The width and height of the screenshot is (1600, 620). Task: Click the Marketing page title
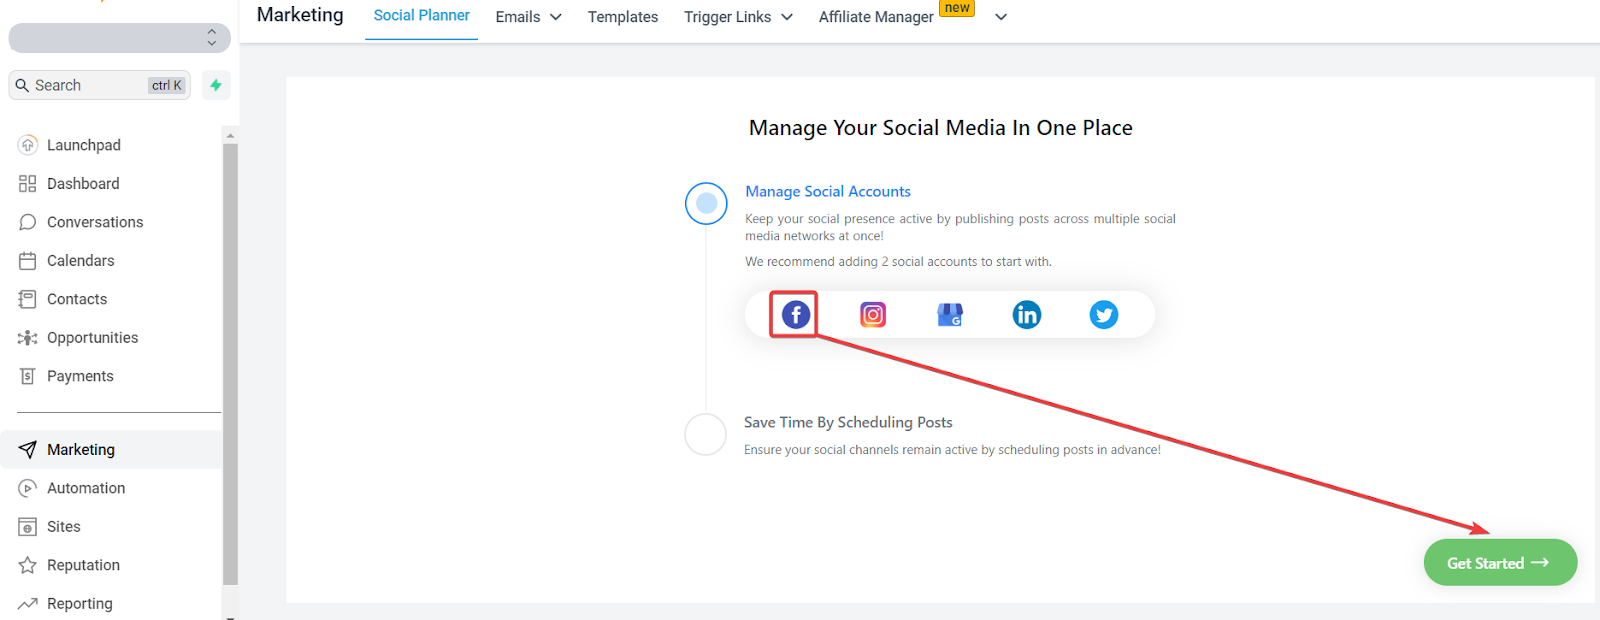pyautogui.click(x=300, y=15)
